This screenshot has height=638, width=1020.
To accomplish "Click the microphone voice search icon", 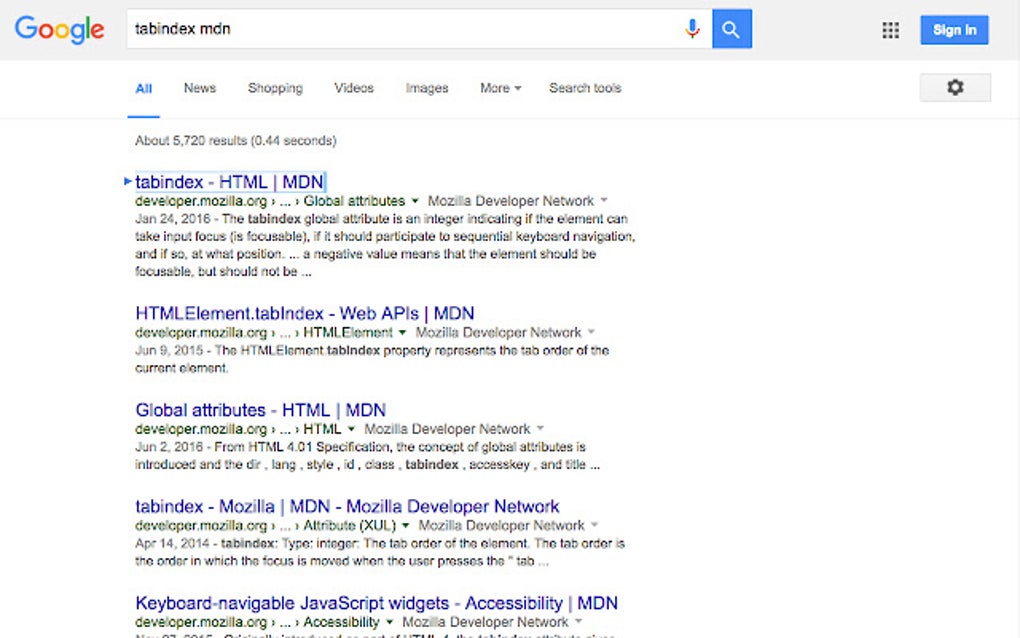I will (693, 29).
